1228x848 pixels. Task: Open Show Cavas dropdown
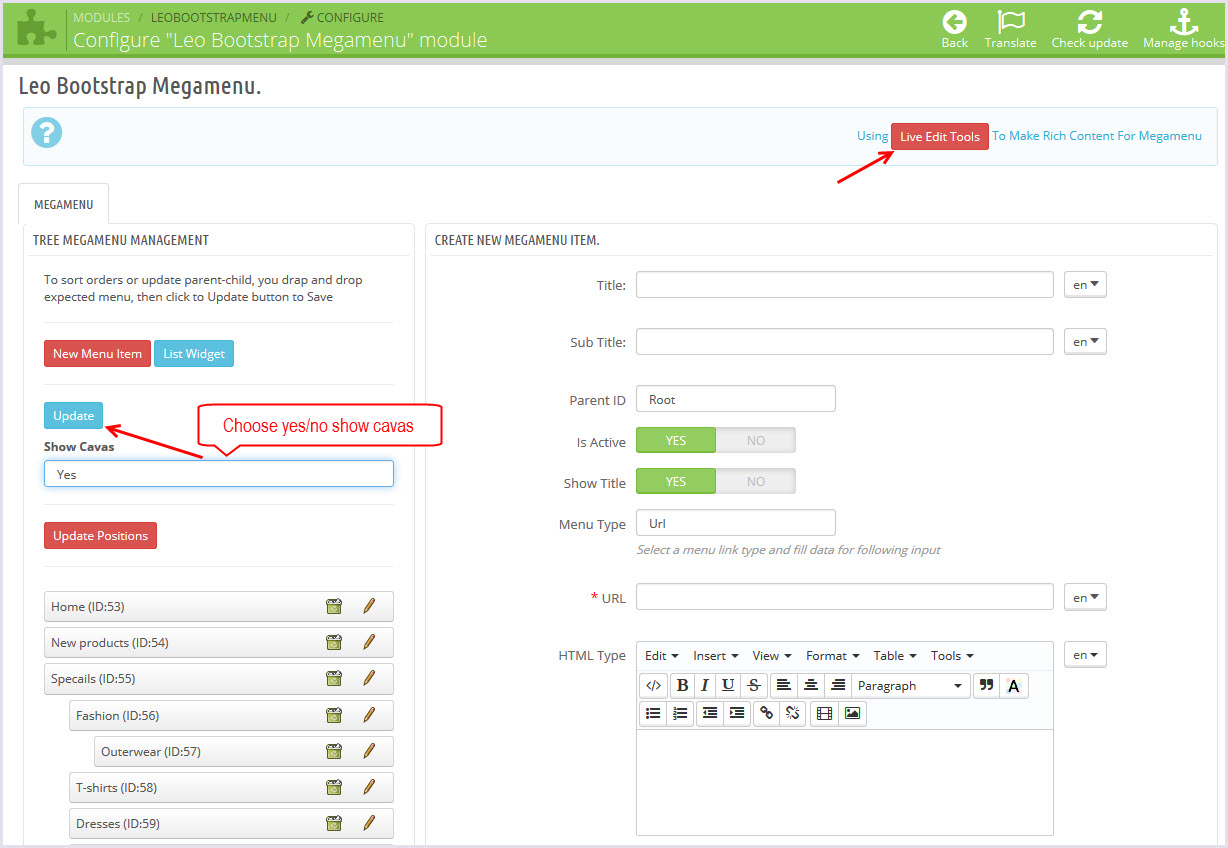point(219,474)
